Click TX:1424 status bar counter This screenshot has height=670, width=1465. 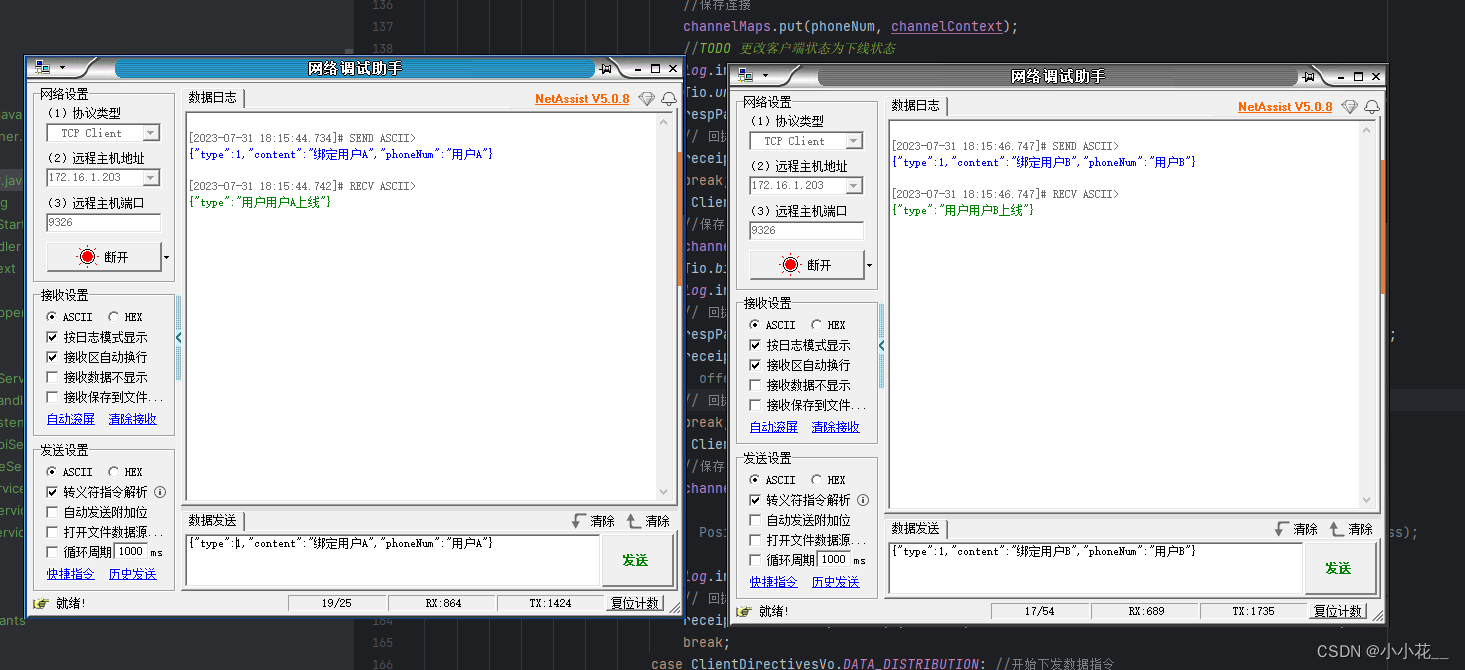point(552,604)
